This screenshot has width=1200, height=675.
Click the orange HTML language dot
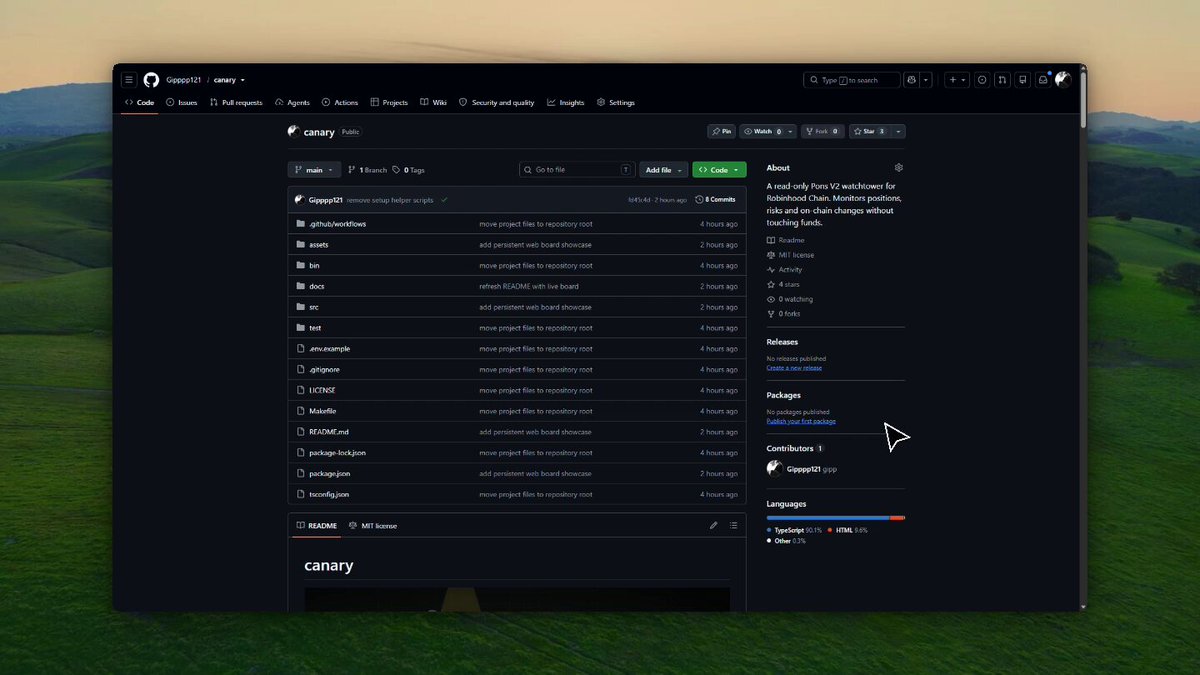tap(830, 530)
